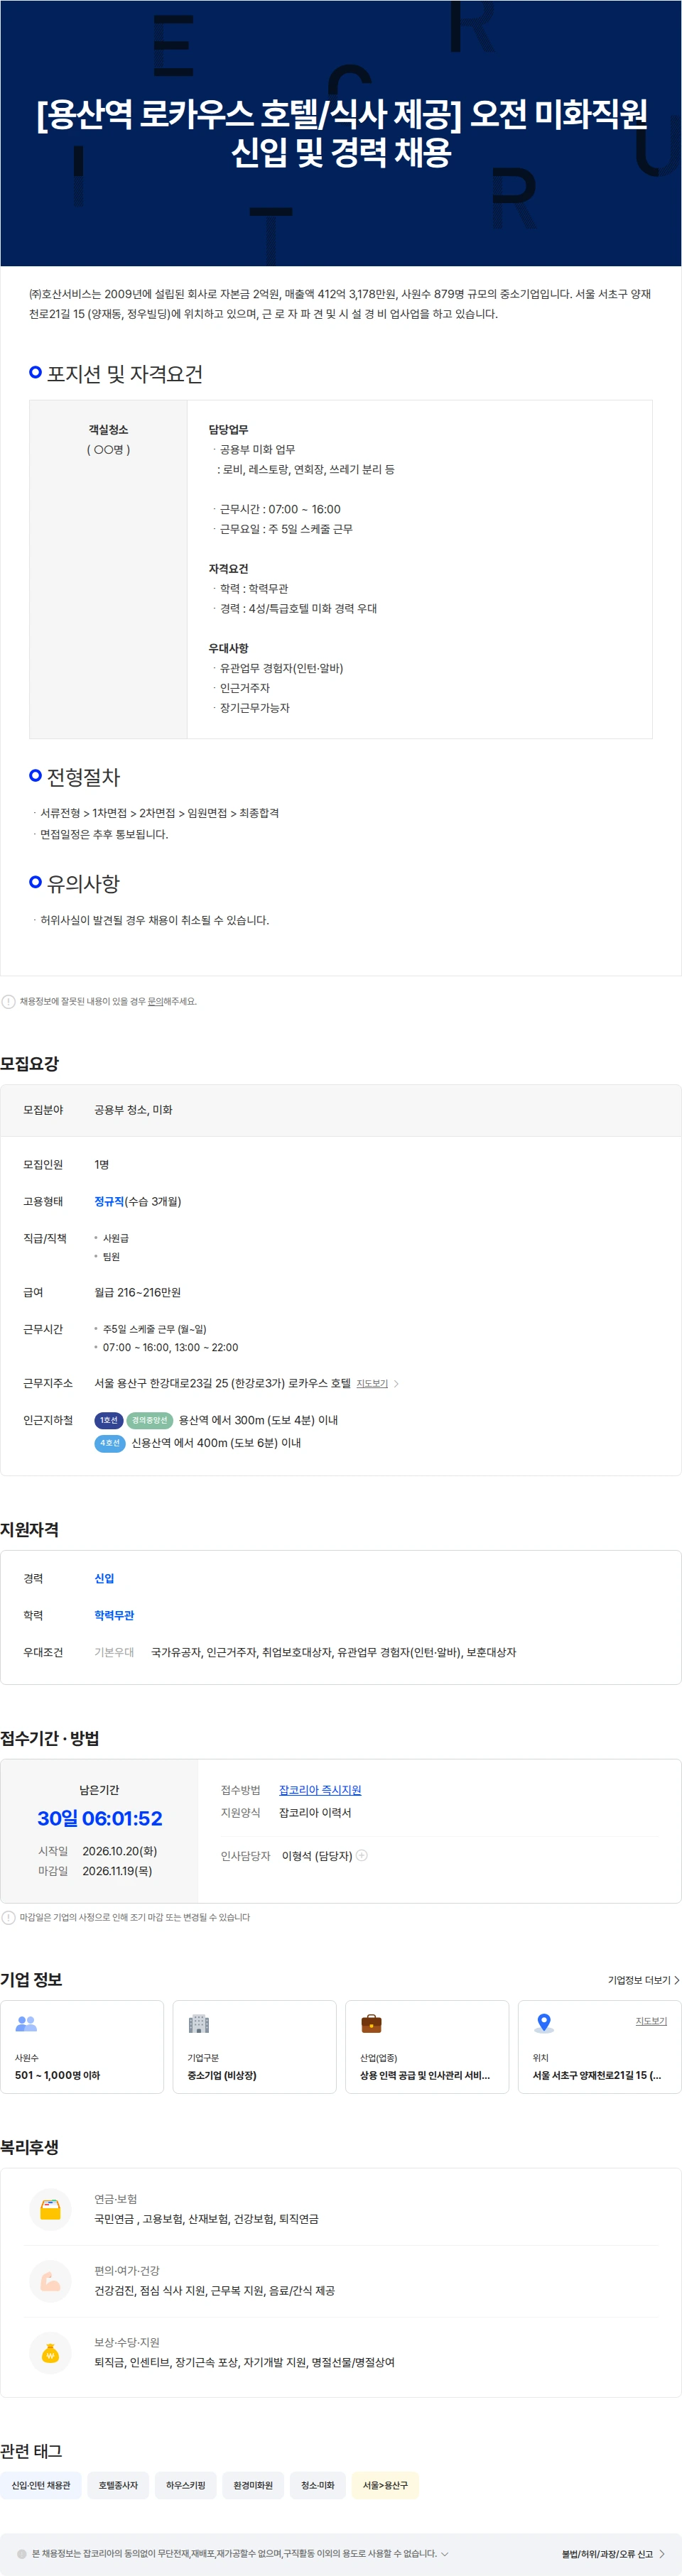Select the 신입·인턴 채용관 tag
Screen dimensions: 682x2576
[41, 2485]
